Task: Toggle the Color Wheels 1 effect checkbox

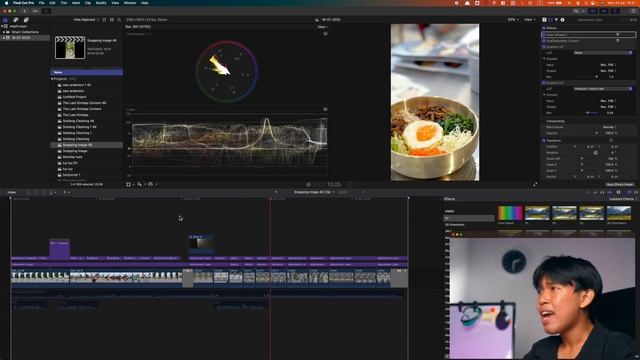Action: 544,35
